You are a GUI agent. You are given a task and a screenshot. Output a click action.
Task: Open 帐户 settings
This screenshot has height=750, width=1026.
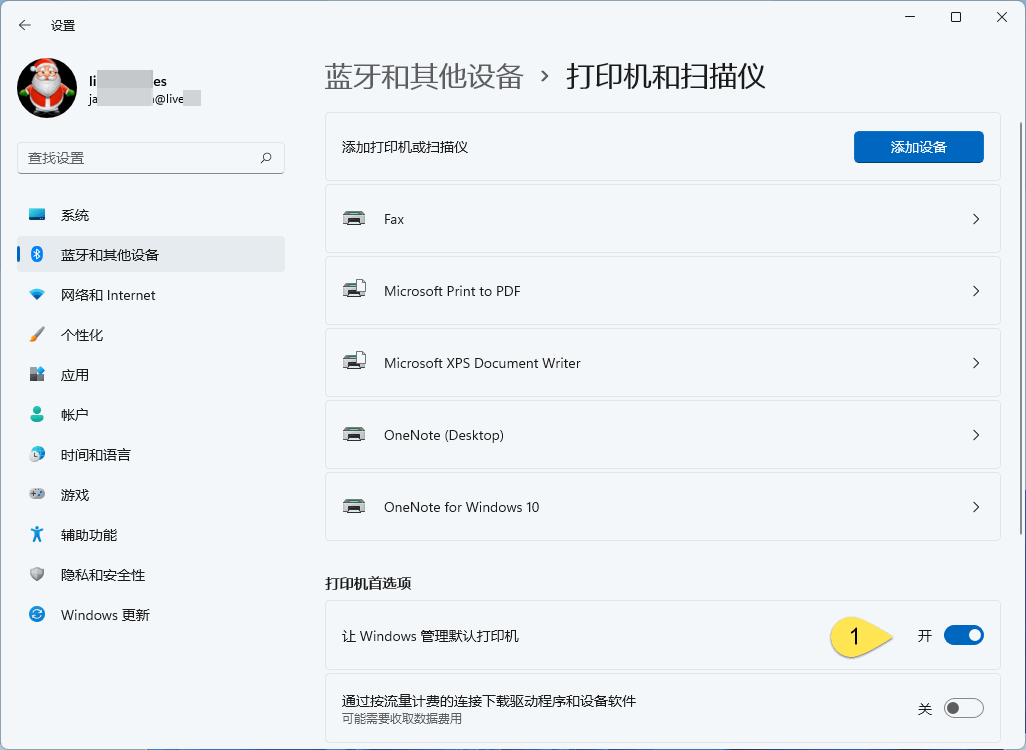[x=150, y=414]
